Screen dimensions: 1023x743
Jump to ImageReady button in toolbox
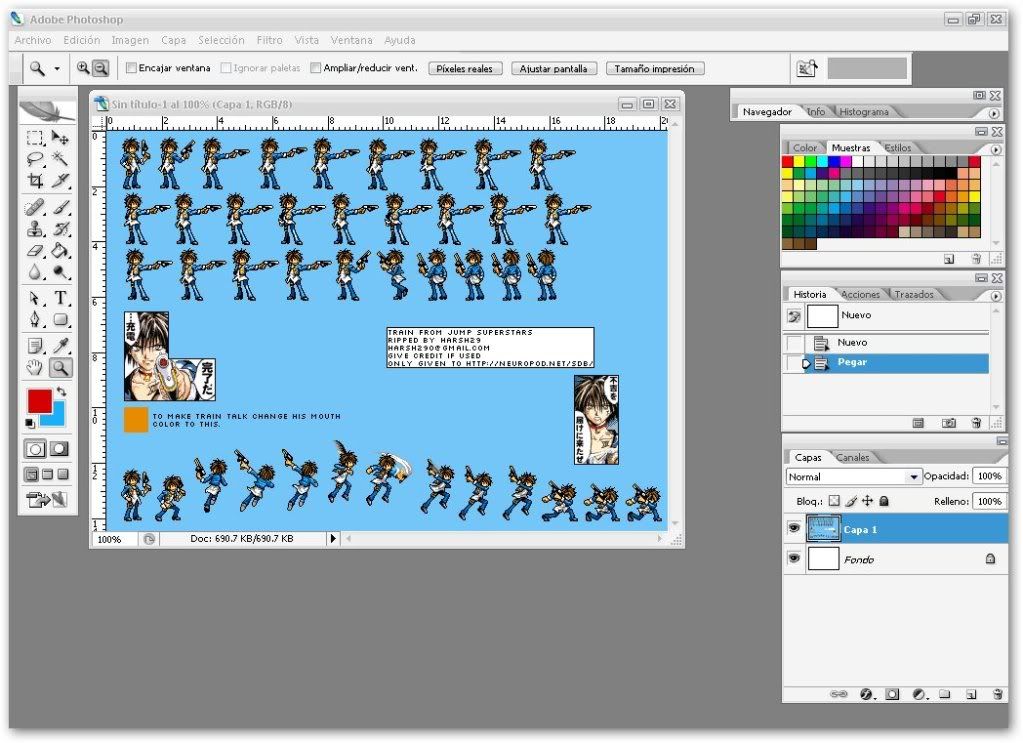click(47, 500)
